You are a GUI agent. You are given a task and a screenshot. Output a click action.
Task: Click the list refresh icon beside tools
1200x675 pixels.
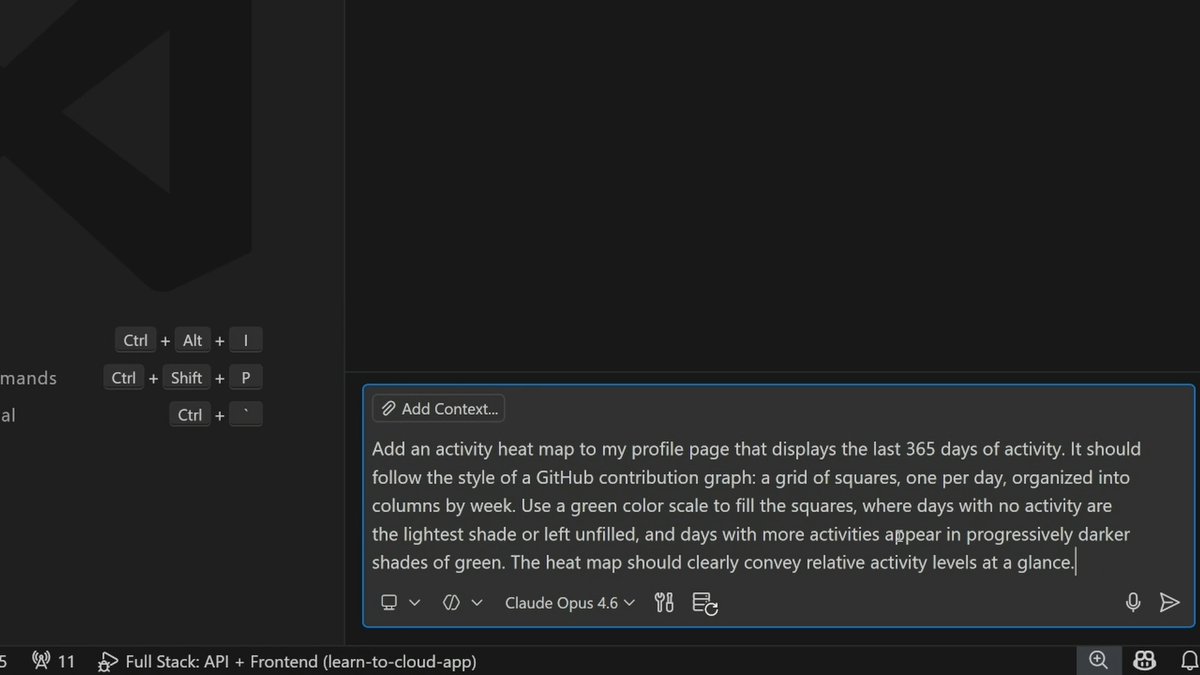(705, 602)
